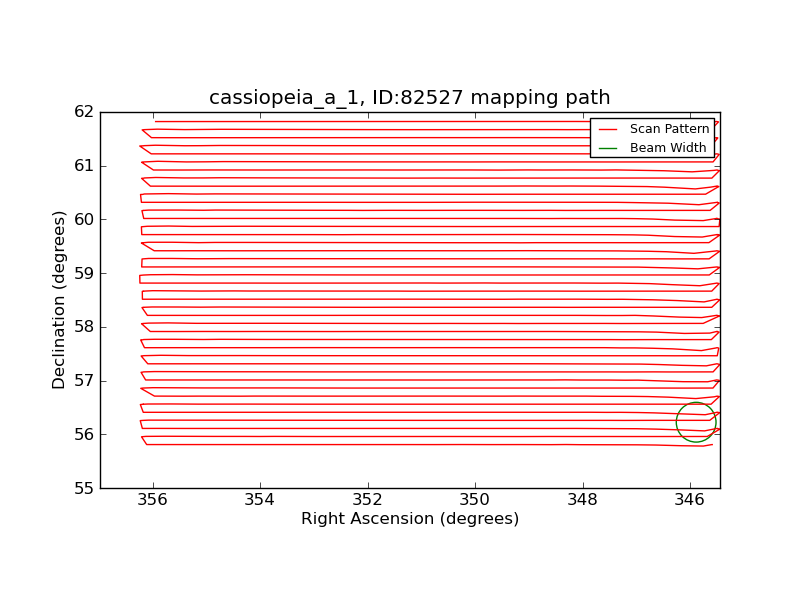Click the y-axis tick label 61
This screenshot has height=600, width=800.
coord(84,166)
